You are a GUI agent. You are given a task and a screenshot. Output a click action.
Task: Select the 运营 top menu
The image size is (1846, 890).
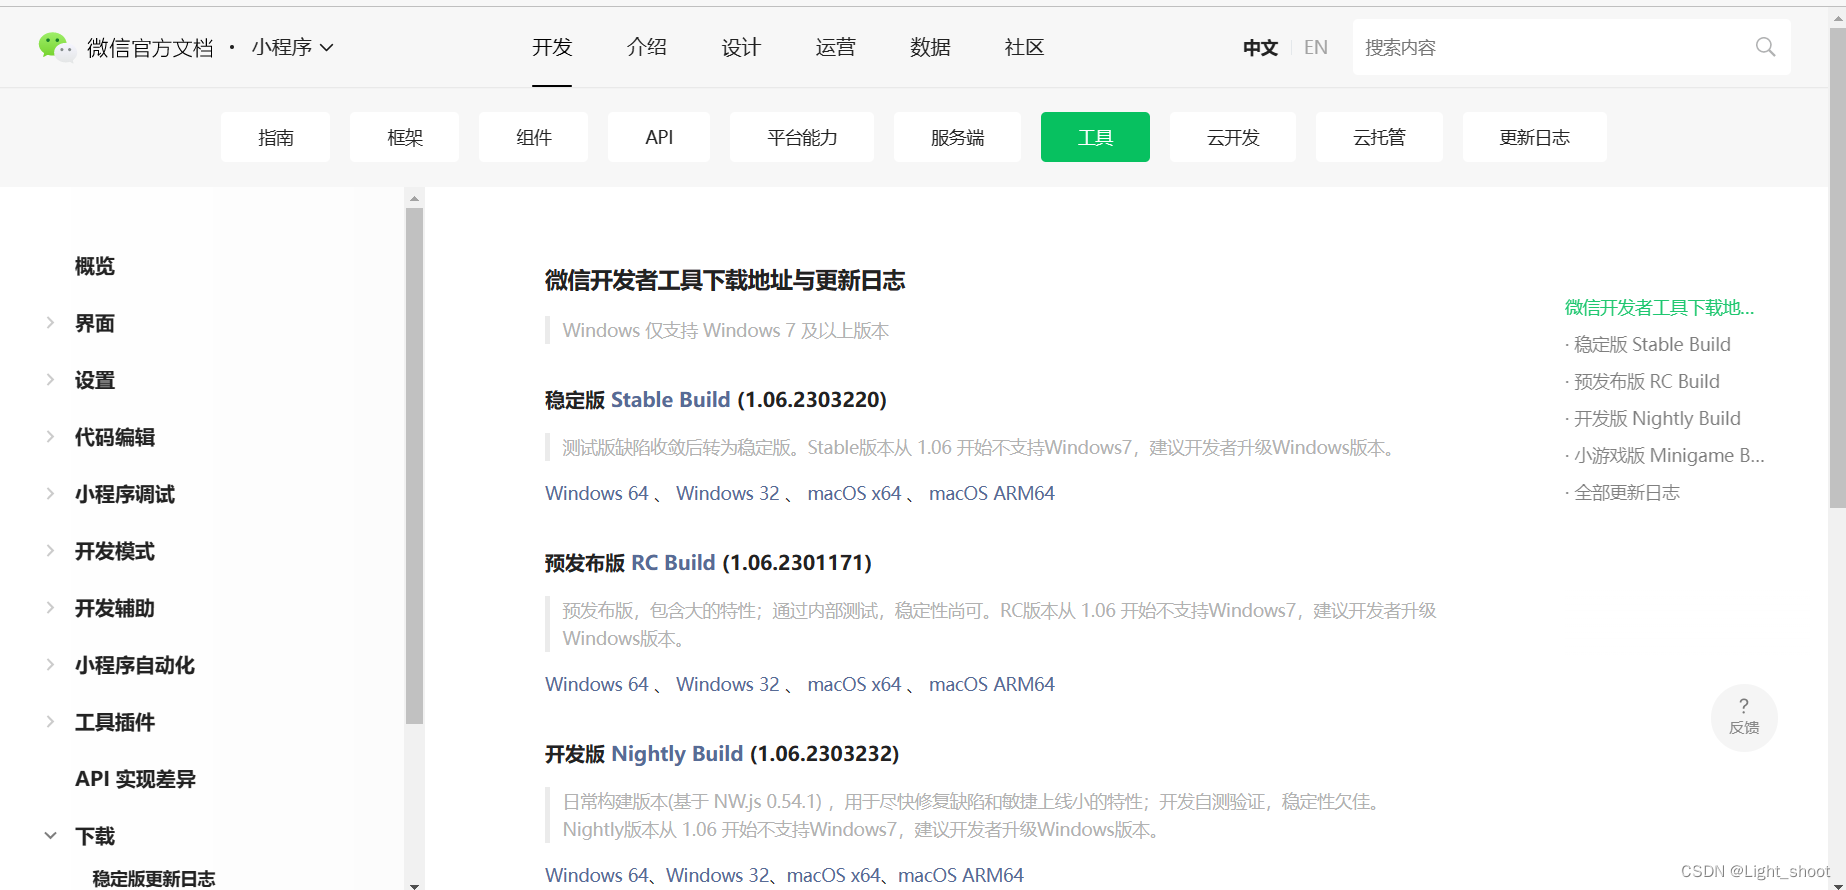coord(835,47)
